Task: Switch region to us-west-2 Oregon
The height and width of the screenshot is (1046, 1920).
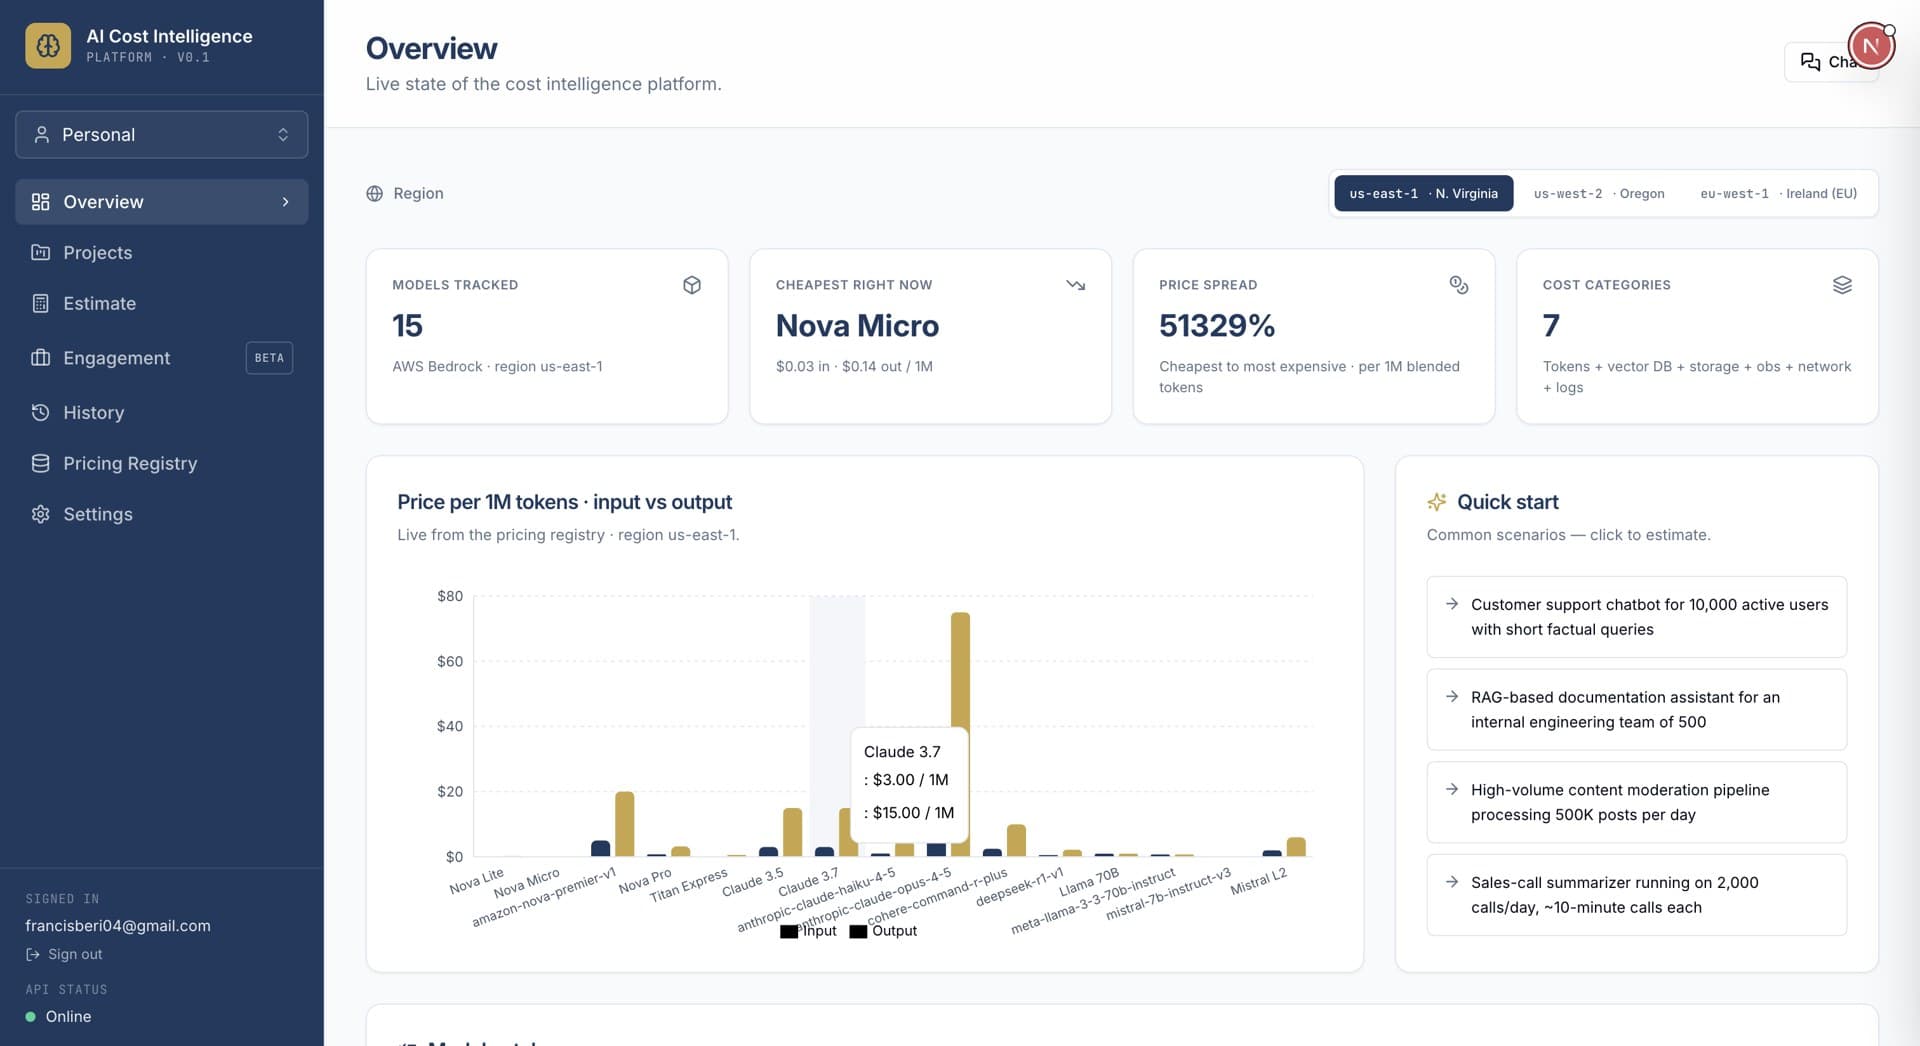Action: 1599,194
